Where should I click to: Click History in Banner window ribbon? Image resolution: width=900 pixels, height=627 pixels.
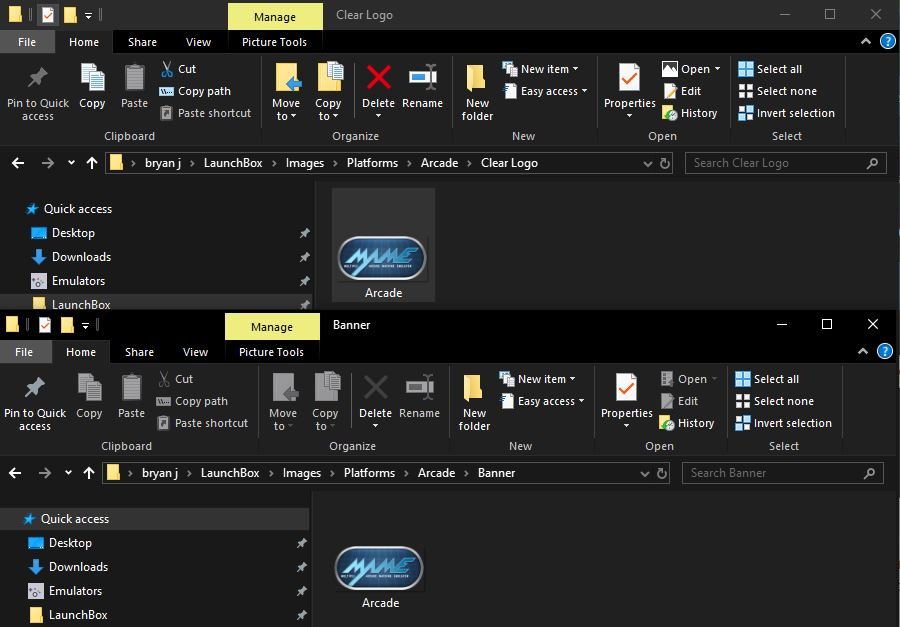[687, 423]
